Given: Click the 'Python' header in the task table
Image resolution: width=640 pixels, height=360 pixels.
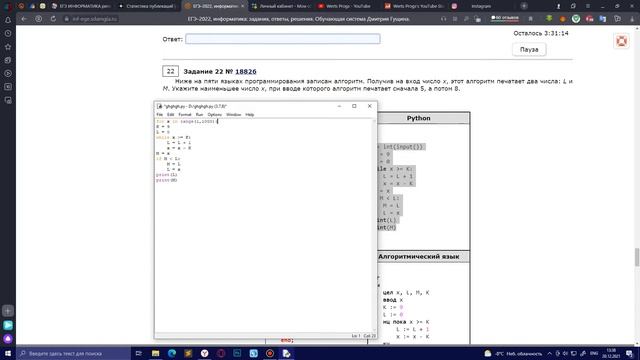Looking at the screenshot, I should (x=418, y=118).
